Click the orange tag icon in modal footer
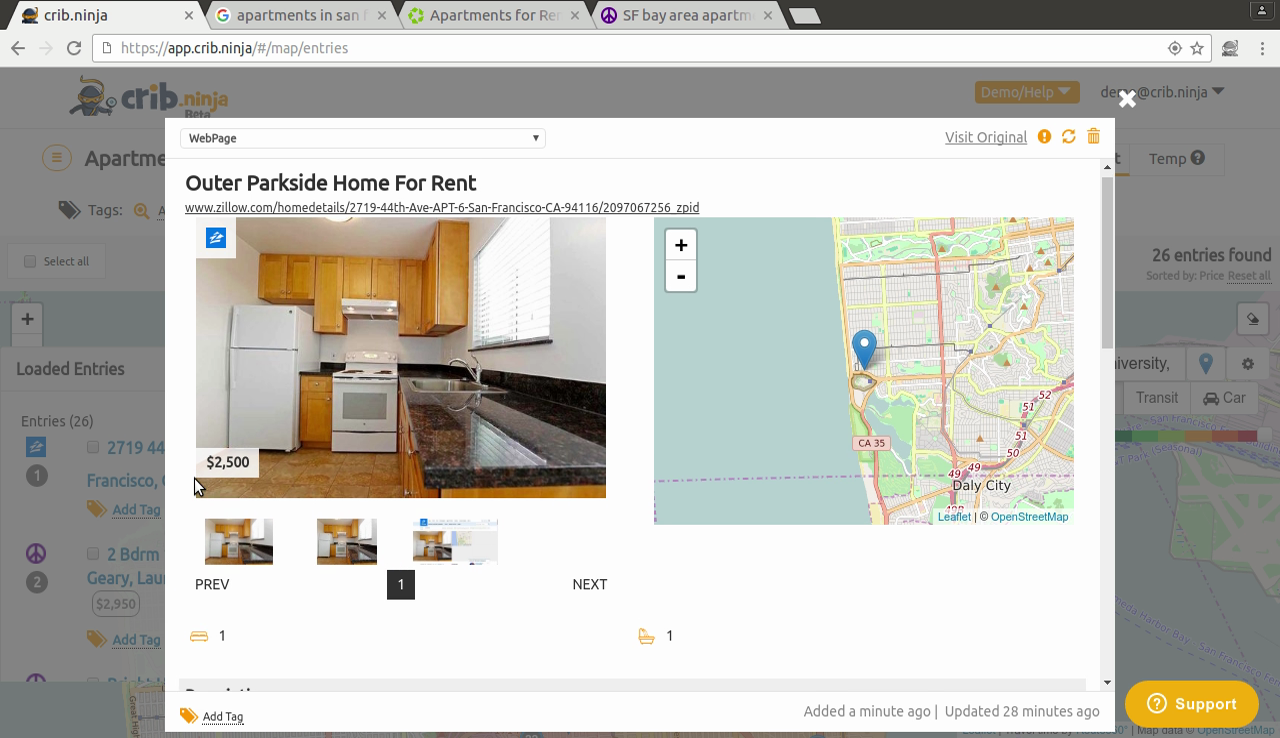1280x738 pixels. click(188, 715)
